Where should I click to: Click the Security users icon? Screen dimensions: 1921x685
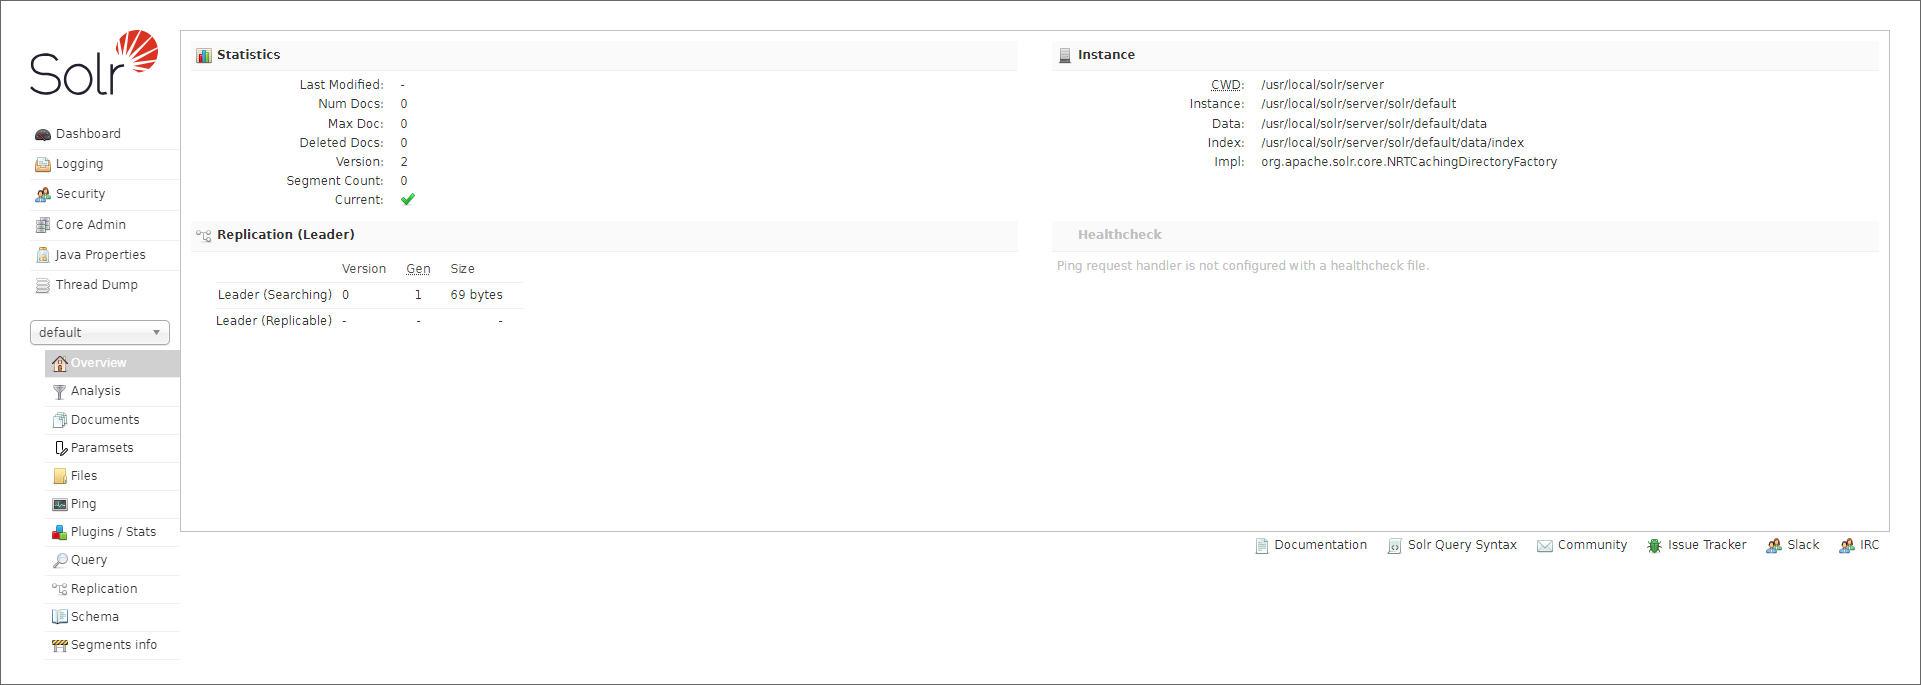click(43, 195)
